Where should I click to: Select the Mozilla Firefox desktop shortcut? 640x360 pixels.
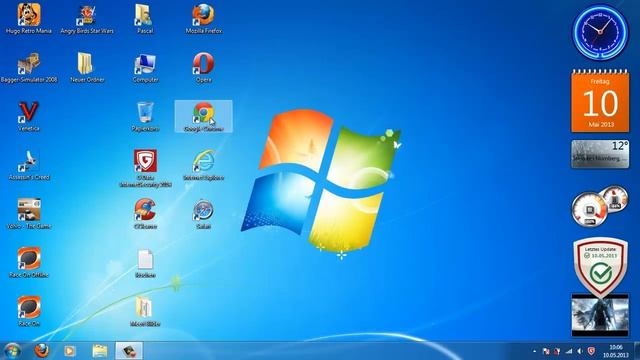(203, 19)
